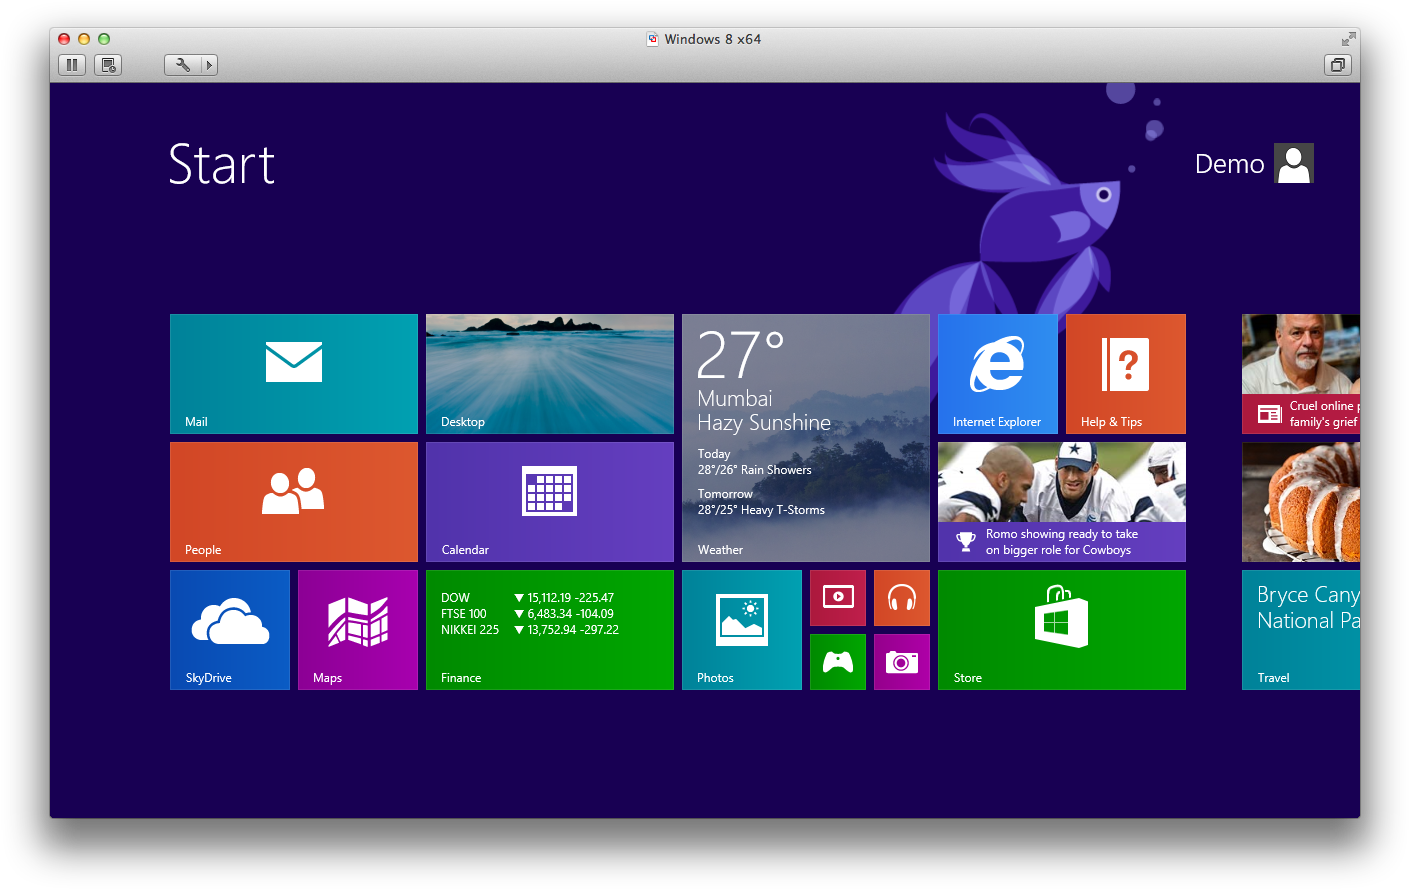This screenshot has height=889, width=1409.
Task: Take a snapshot of the virtual machine
Action: coord(108,65)
